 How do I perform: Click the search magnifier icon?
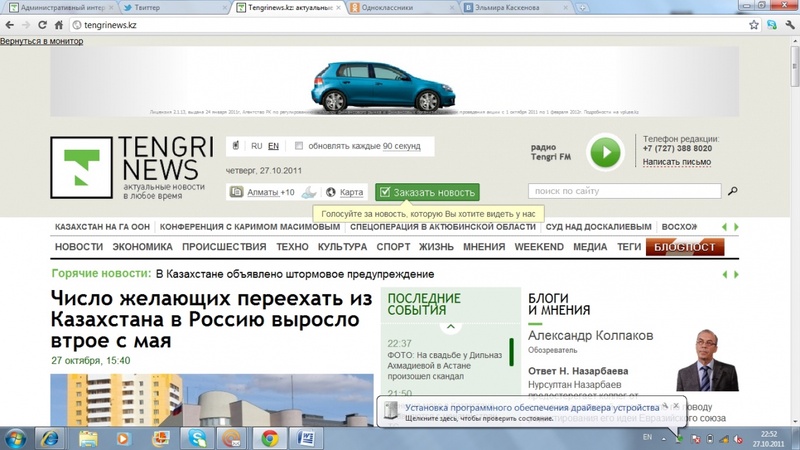(732, 191)
